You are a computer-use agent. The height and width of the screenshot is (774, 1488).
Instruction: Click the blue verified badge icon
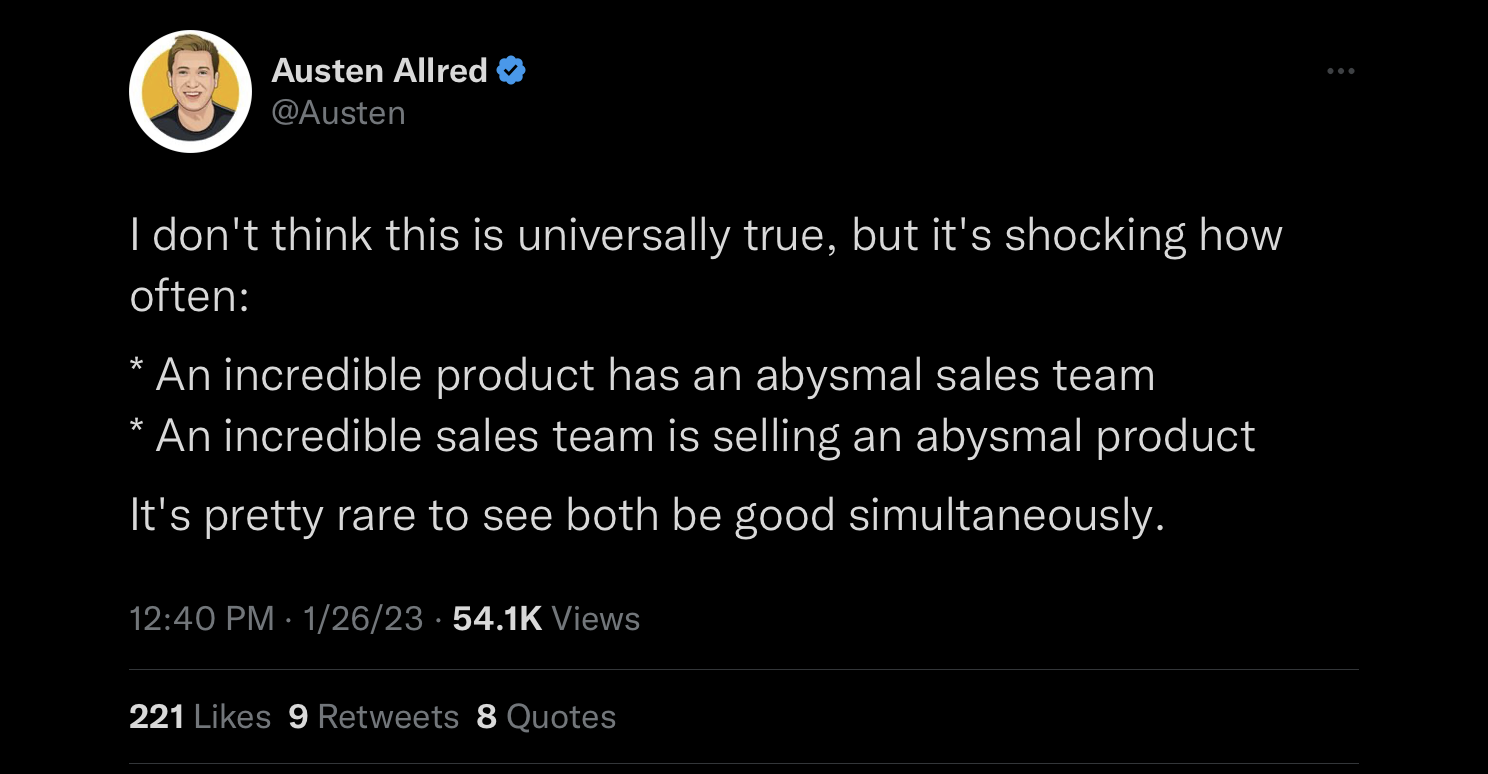pyautogui.click(x=512, y=71)
